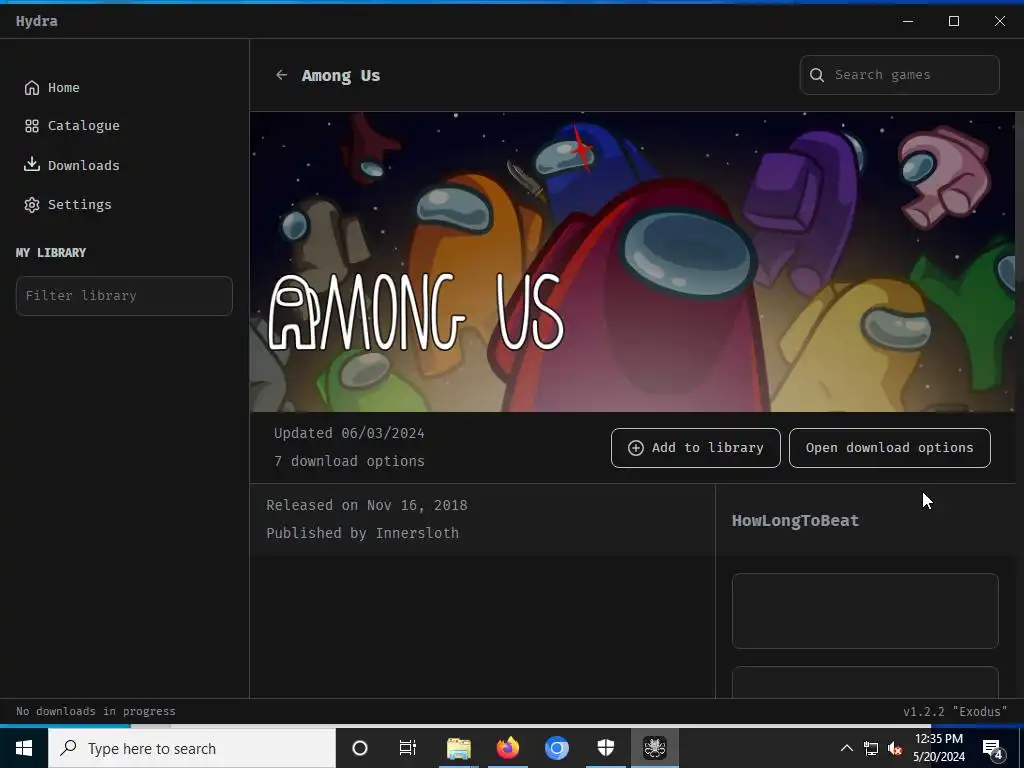Click the Among Us hero banner image
1024x768 pixels.
coord(632,262)
